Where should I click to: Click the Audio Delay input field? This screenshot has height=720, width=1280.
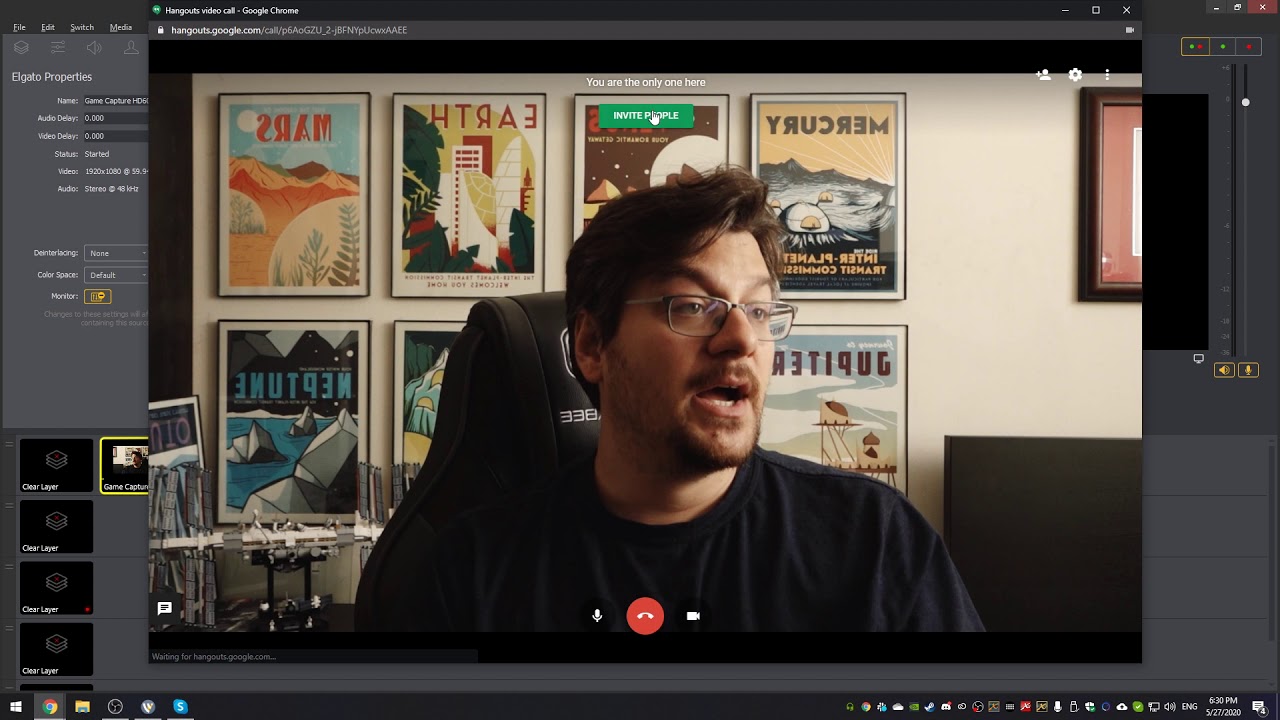116,118
